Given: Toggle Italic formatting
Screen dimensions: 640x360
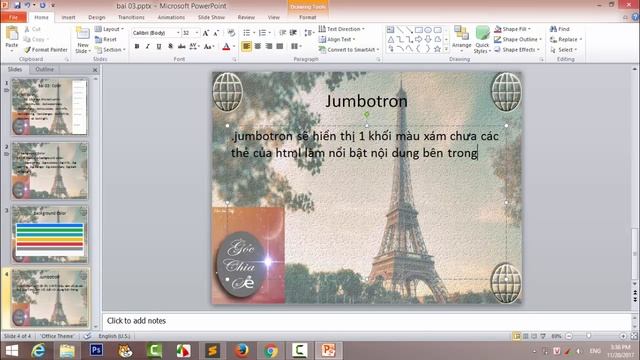Looking at the screenshot, I should [x=148, y=46].
